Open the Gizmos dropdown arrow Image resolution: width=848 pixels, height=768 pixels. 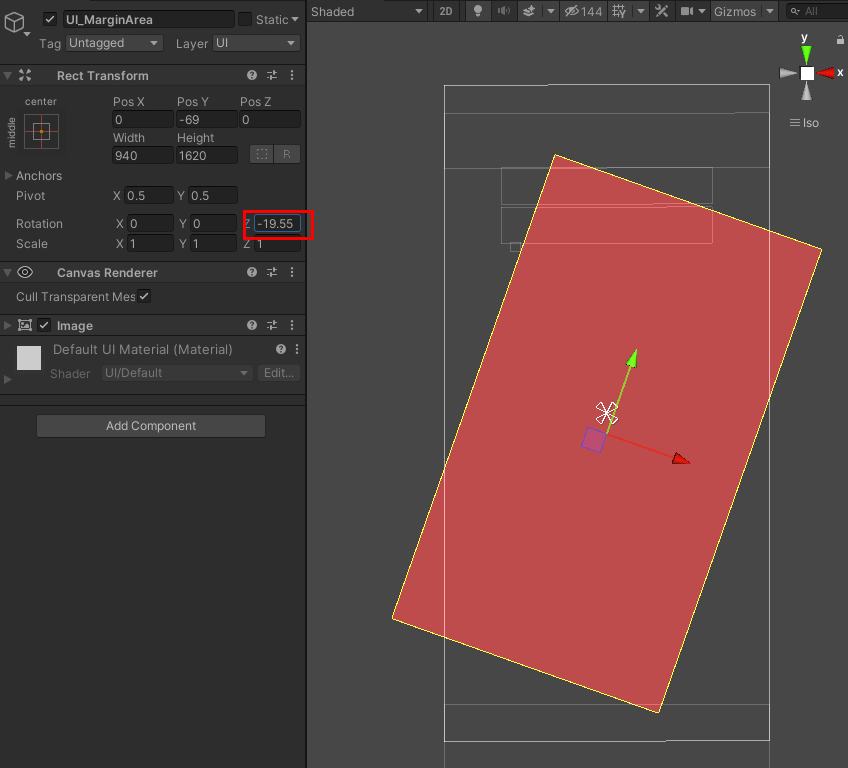tap(770, 11)
